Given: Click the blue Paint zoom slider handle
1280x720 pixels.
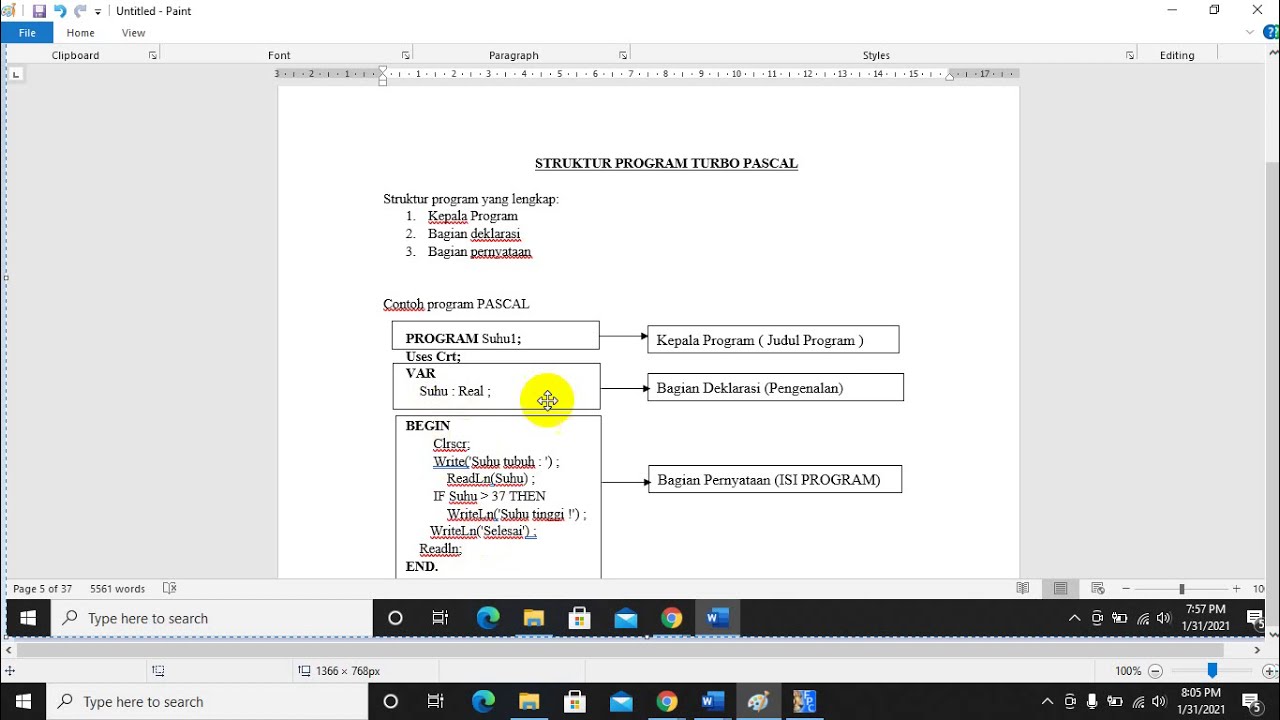Looking at the screenshot, I should 1212,671.
